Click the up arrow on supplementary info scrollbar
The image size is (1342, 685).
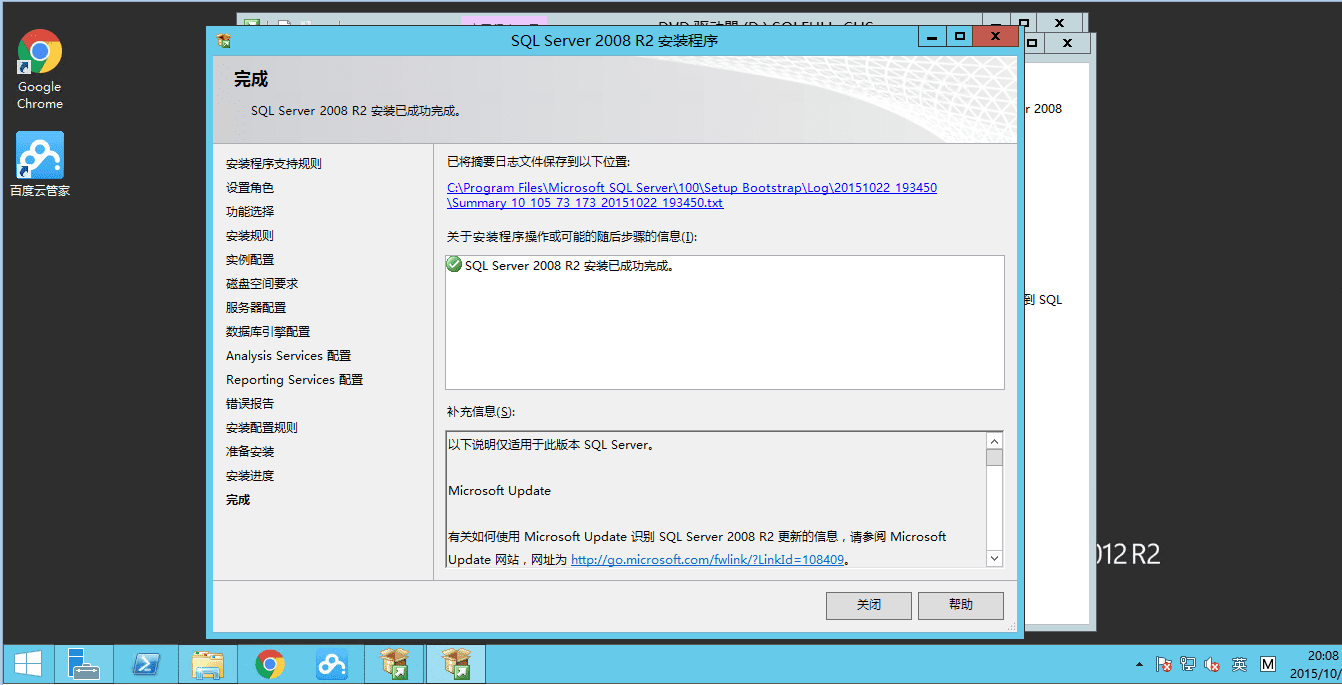point(994,440)
